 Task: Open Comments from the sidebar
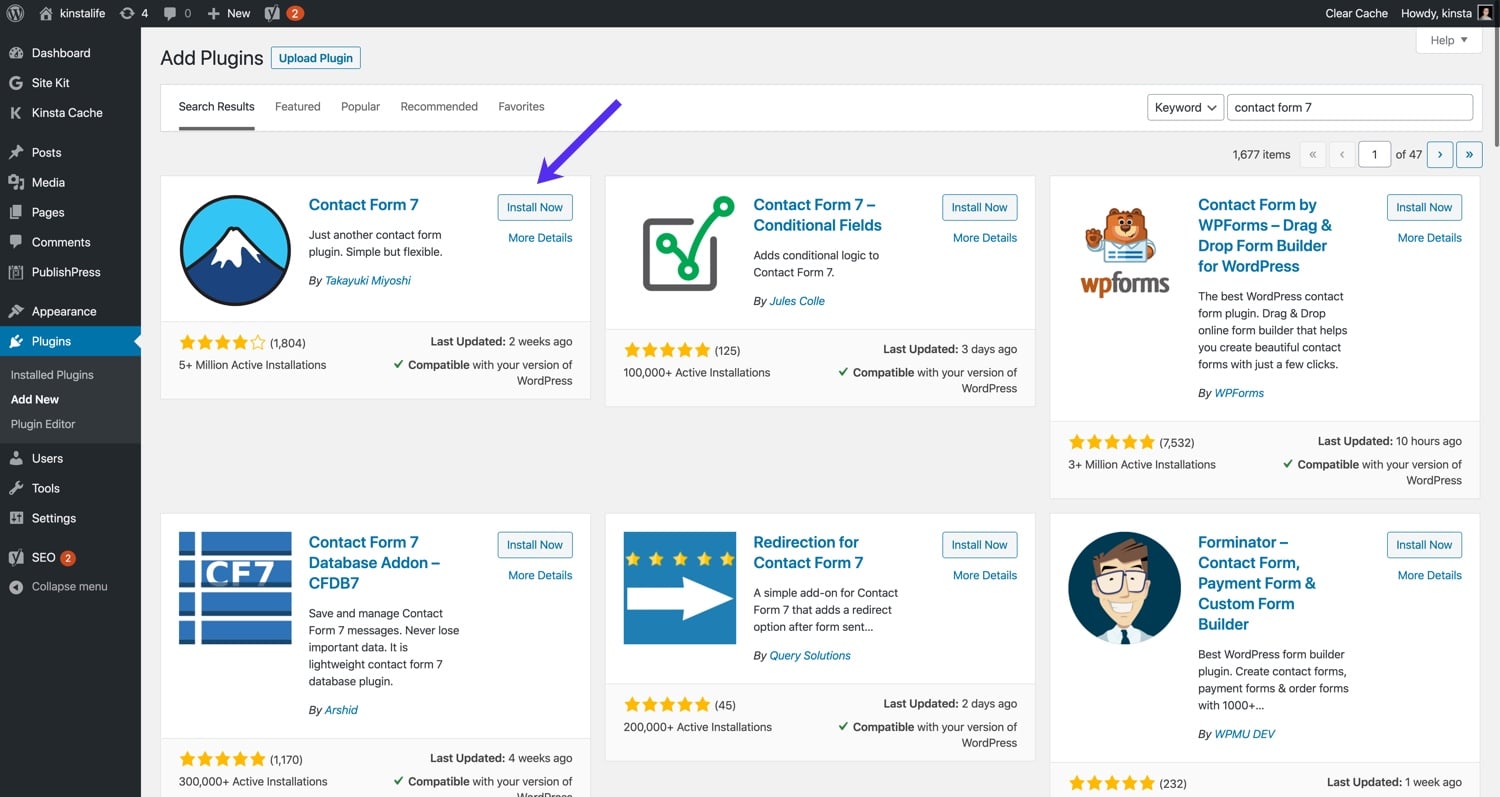[x=62, y=242]
